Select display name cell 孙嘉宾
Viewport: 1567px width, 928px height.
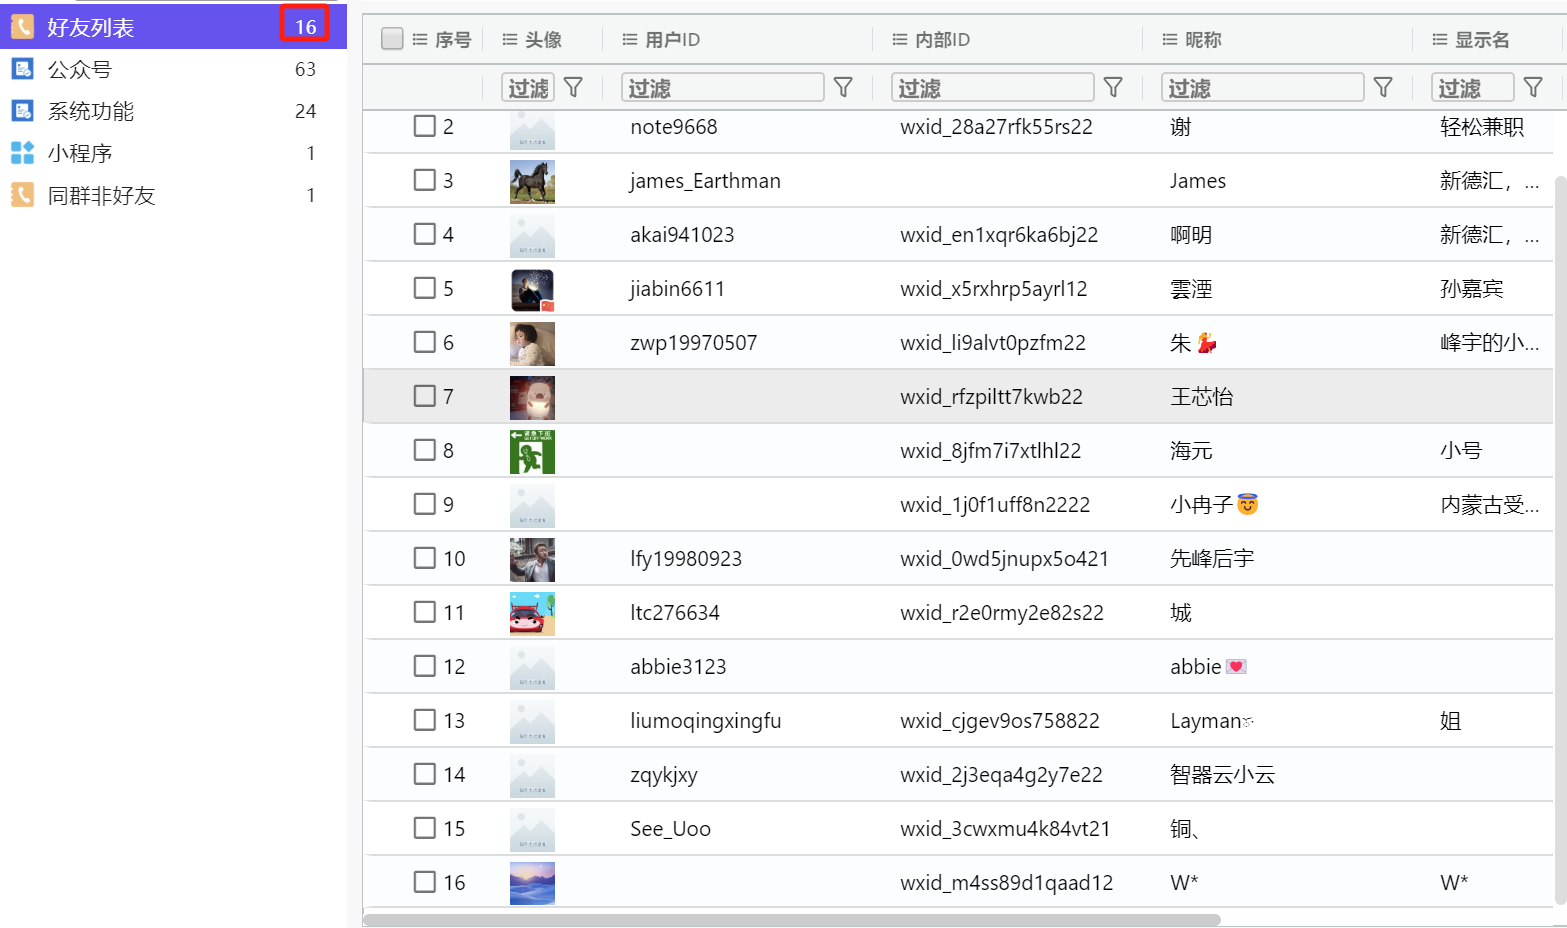1471,289
